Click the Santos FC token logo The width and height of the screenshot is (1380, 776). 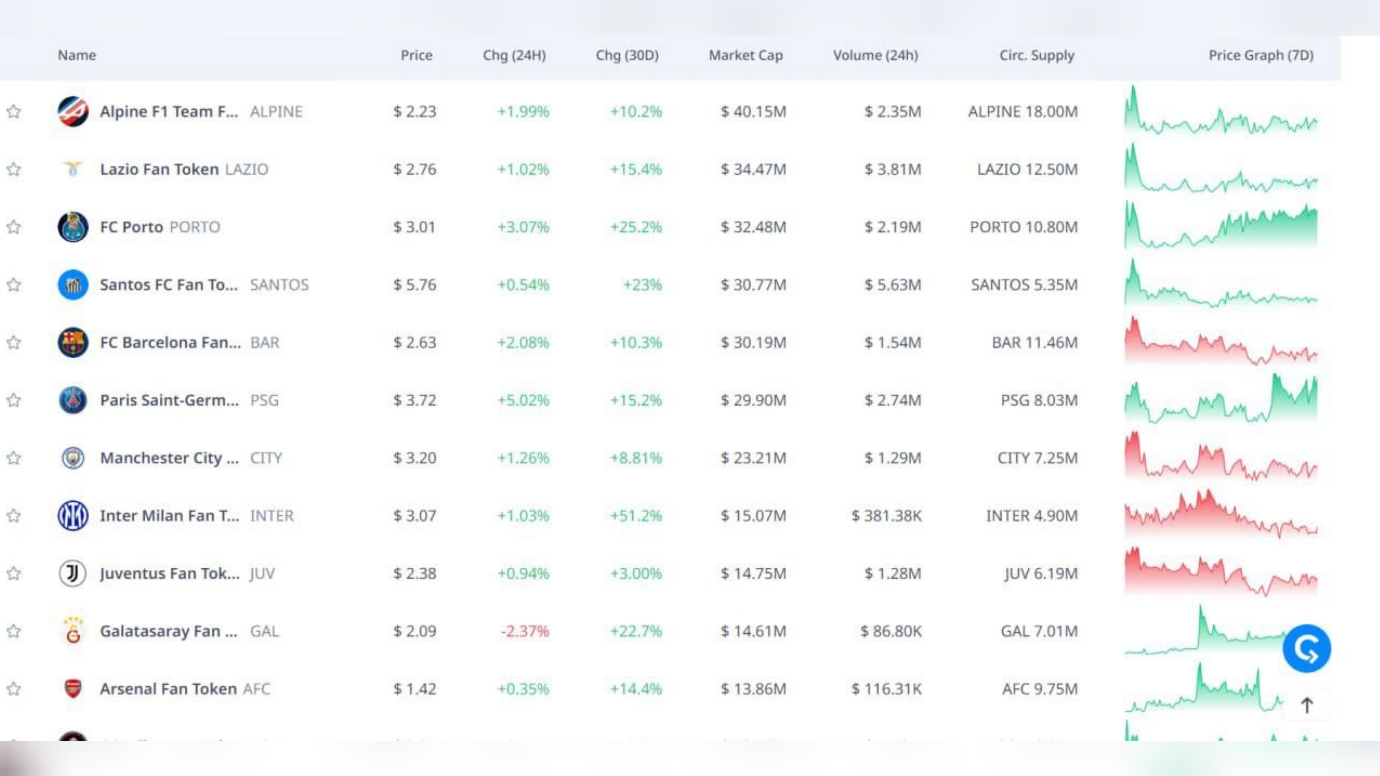73,285
